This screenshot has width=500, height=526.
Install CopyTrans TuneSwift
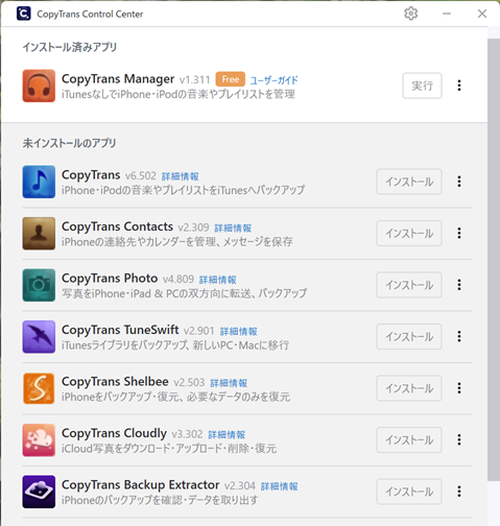tap(409, 336)
